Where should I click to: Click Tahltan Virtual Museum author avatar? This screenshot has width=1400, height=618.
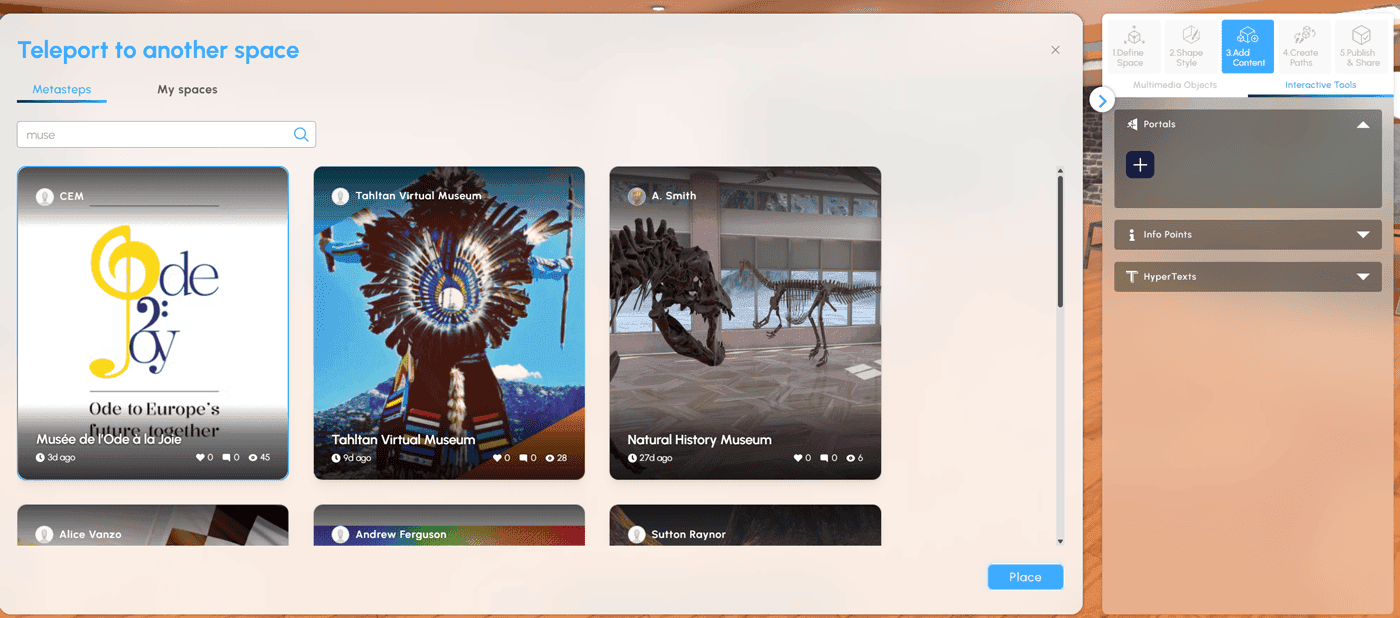(x=341, y=196)
